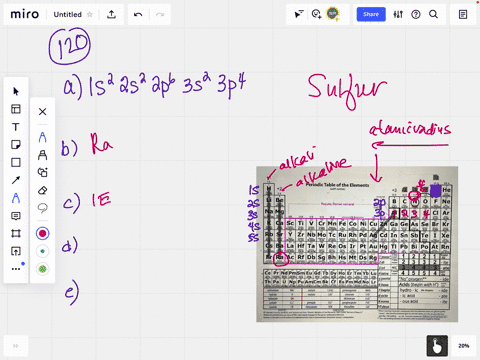
Task: Click the periodic table image
Action: tap(357, 244)
